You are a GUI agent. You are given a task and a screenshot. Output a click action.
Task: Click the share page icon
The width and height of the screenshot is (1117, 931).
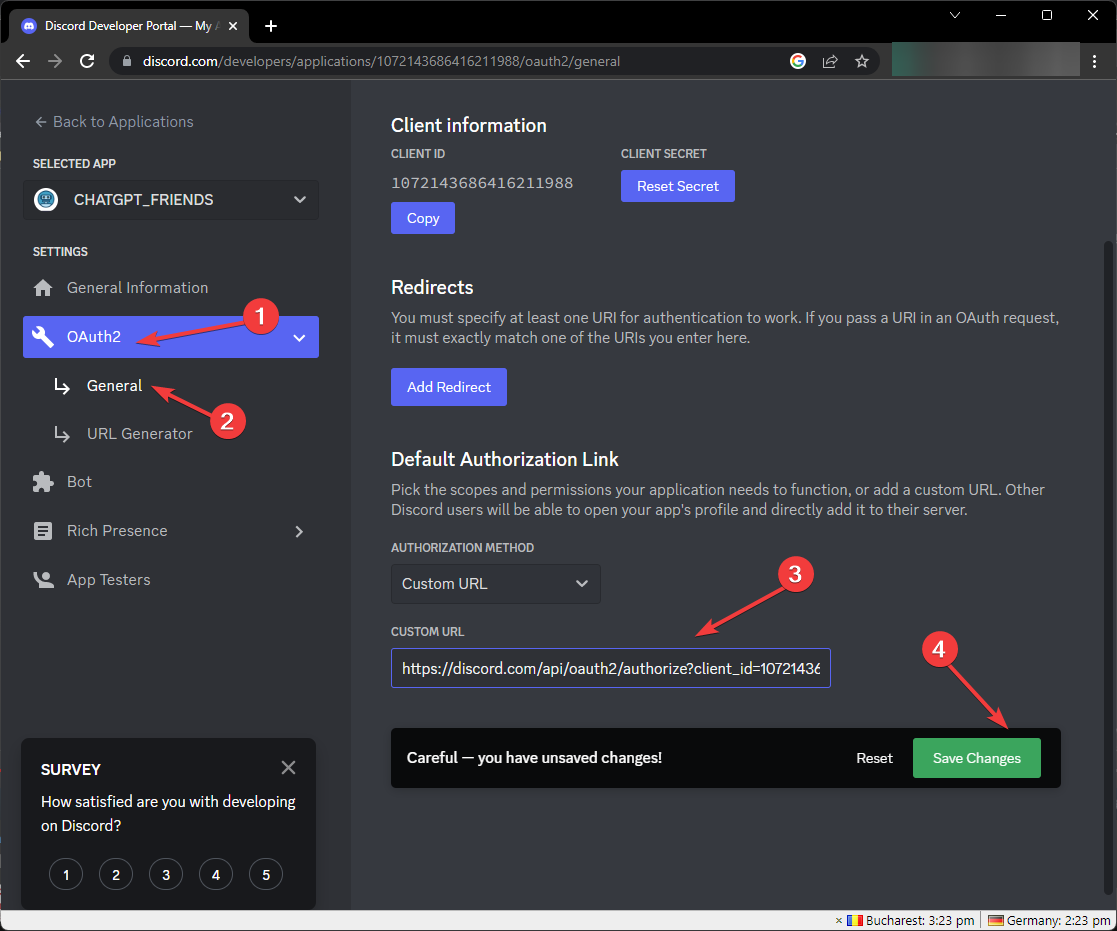click(830, 61)
